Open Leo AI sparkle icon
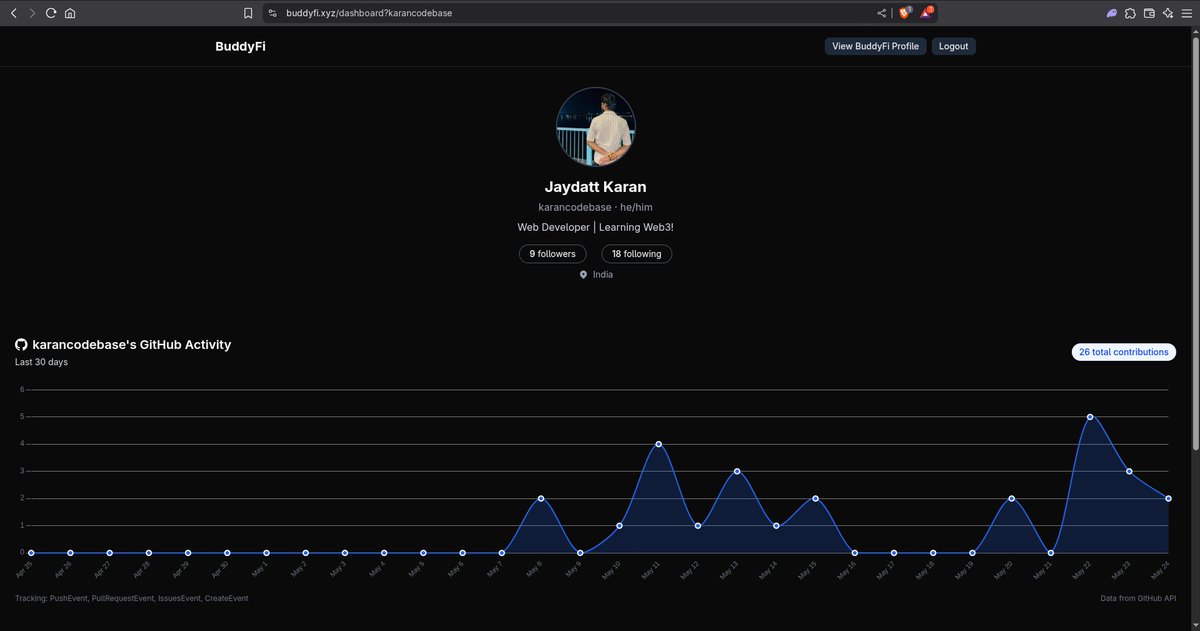 (x=1167, y=13)
